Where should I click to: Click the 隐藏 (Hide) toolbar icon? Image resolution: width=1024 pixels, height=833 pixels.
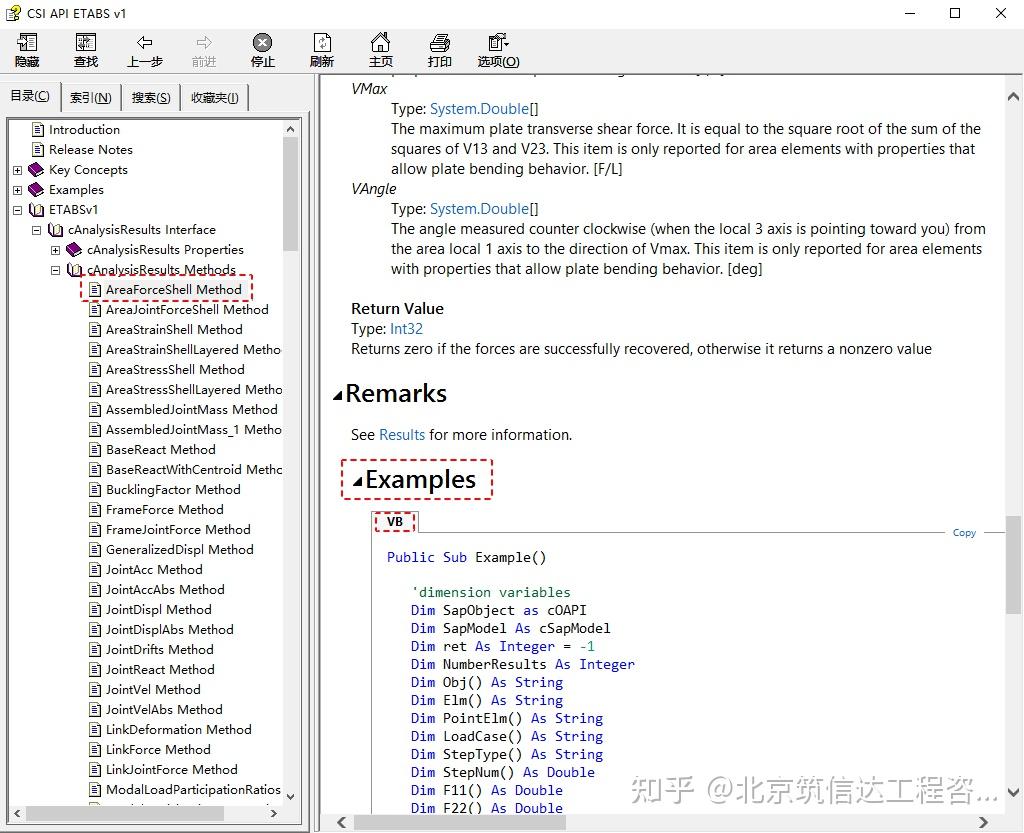[x=26, y=49]
